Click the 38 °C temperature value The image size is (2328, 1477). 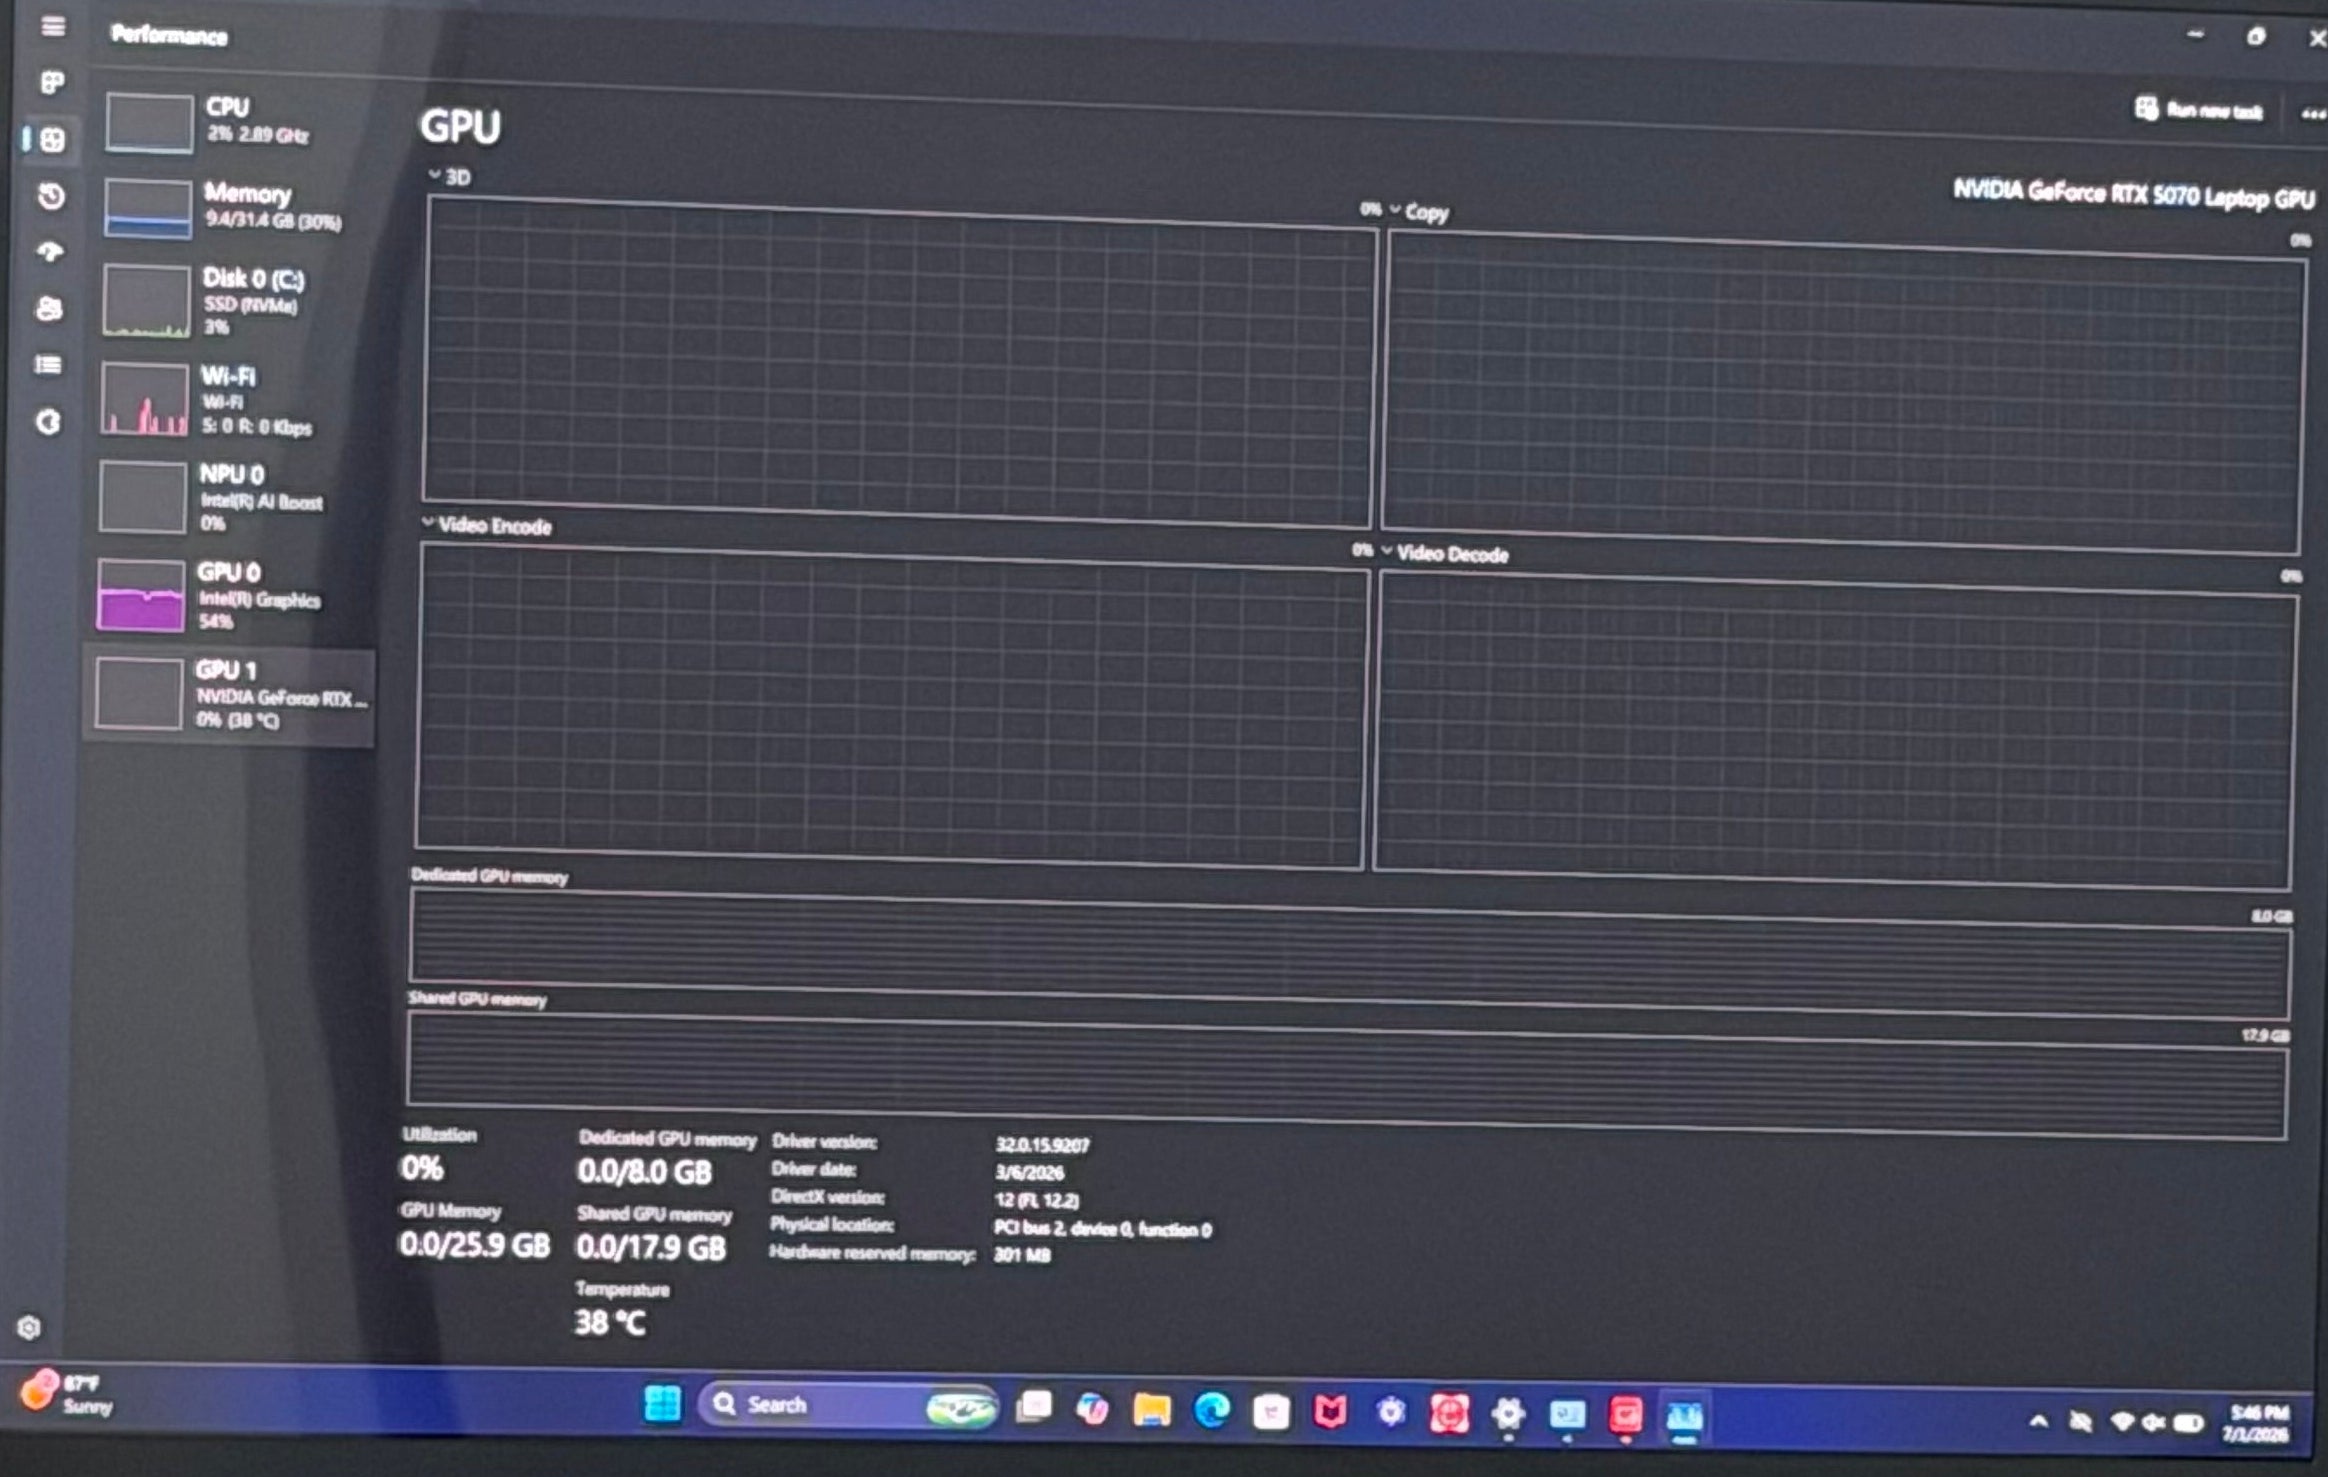[610, 1322]
